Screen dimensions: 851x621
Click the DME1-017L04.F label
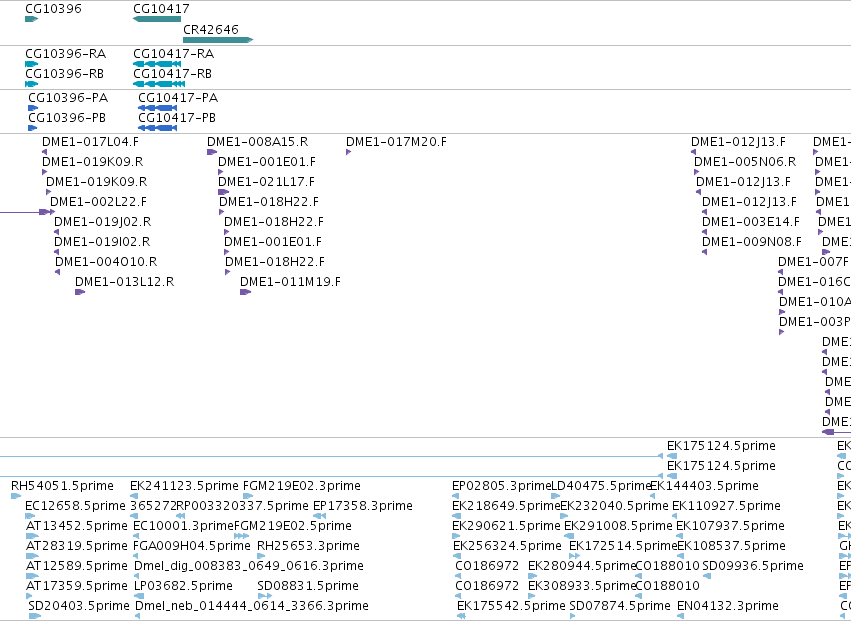click(x=91, y=142)
